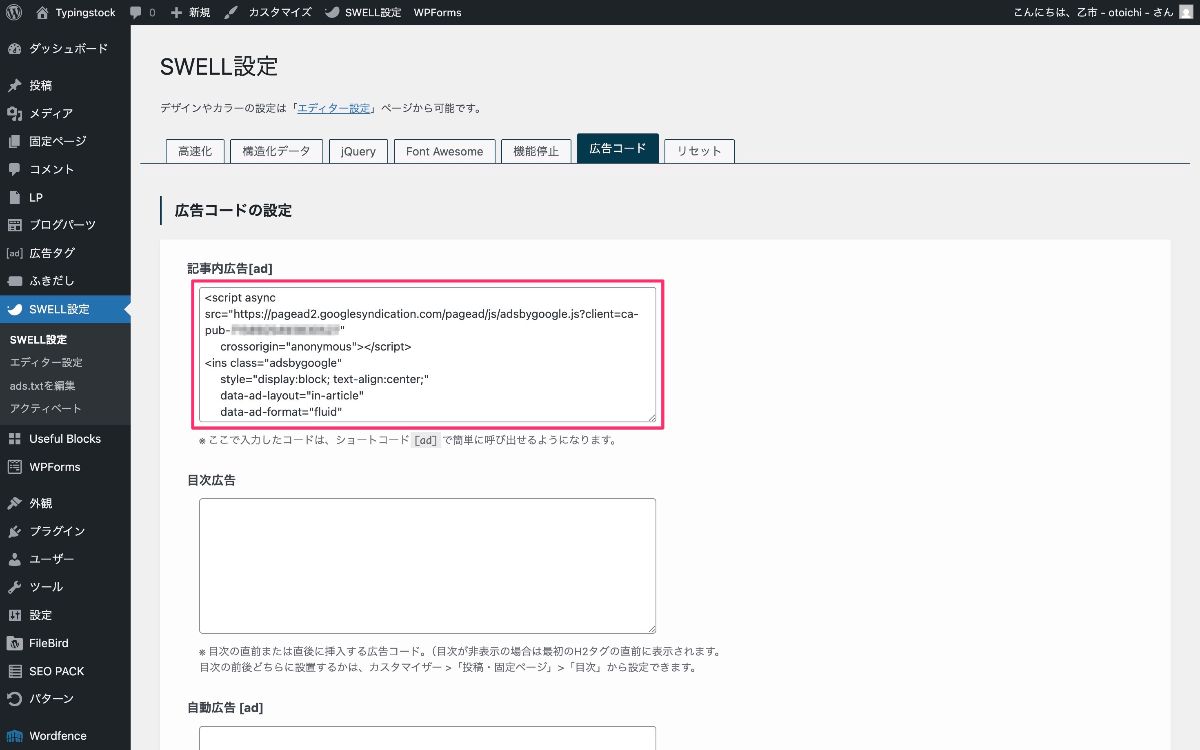Click the コメント speech bubble icon
Image resolution: width=1200 pixels, height=750 pixels.
click(x=14, y=170)
